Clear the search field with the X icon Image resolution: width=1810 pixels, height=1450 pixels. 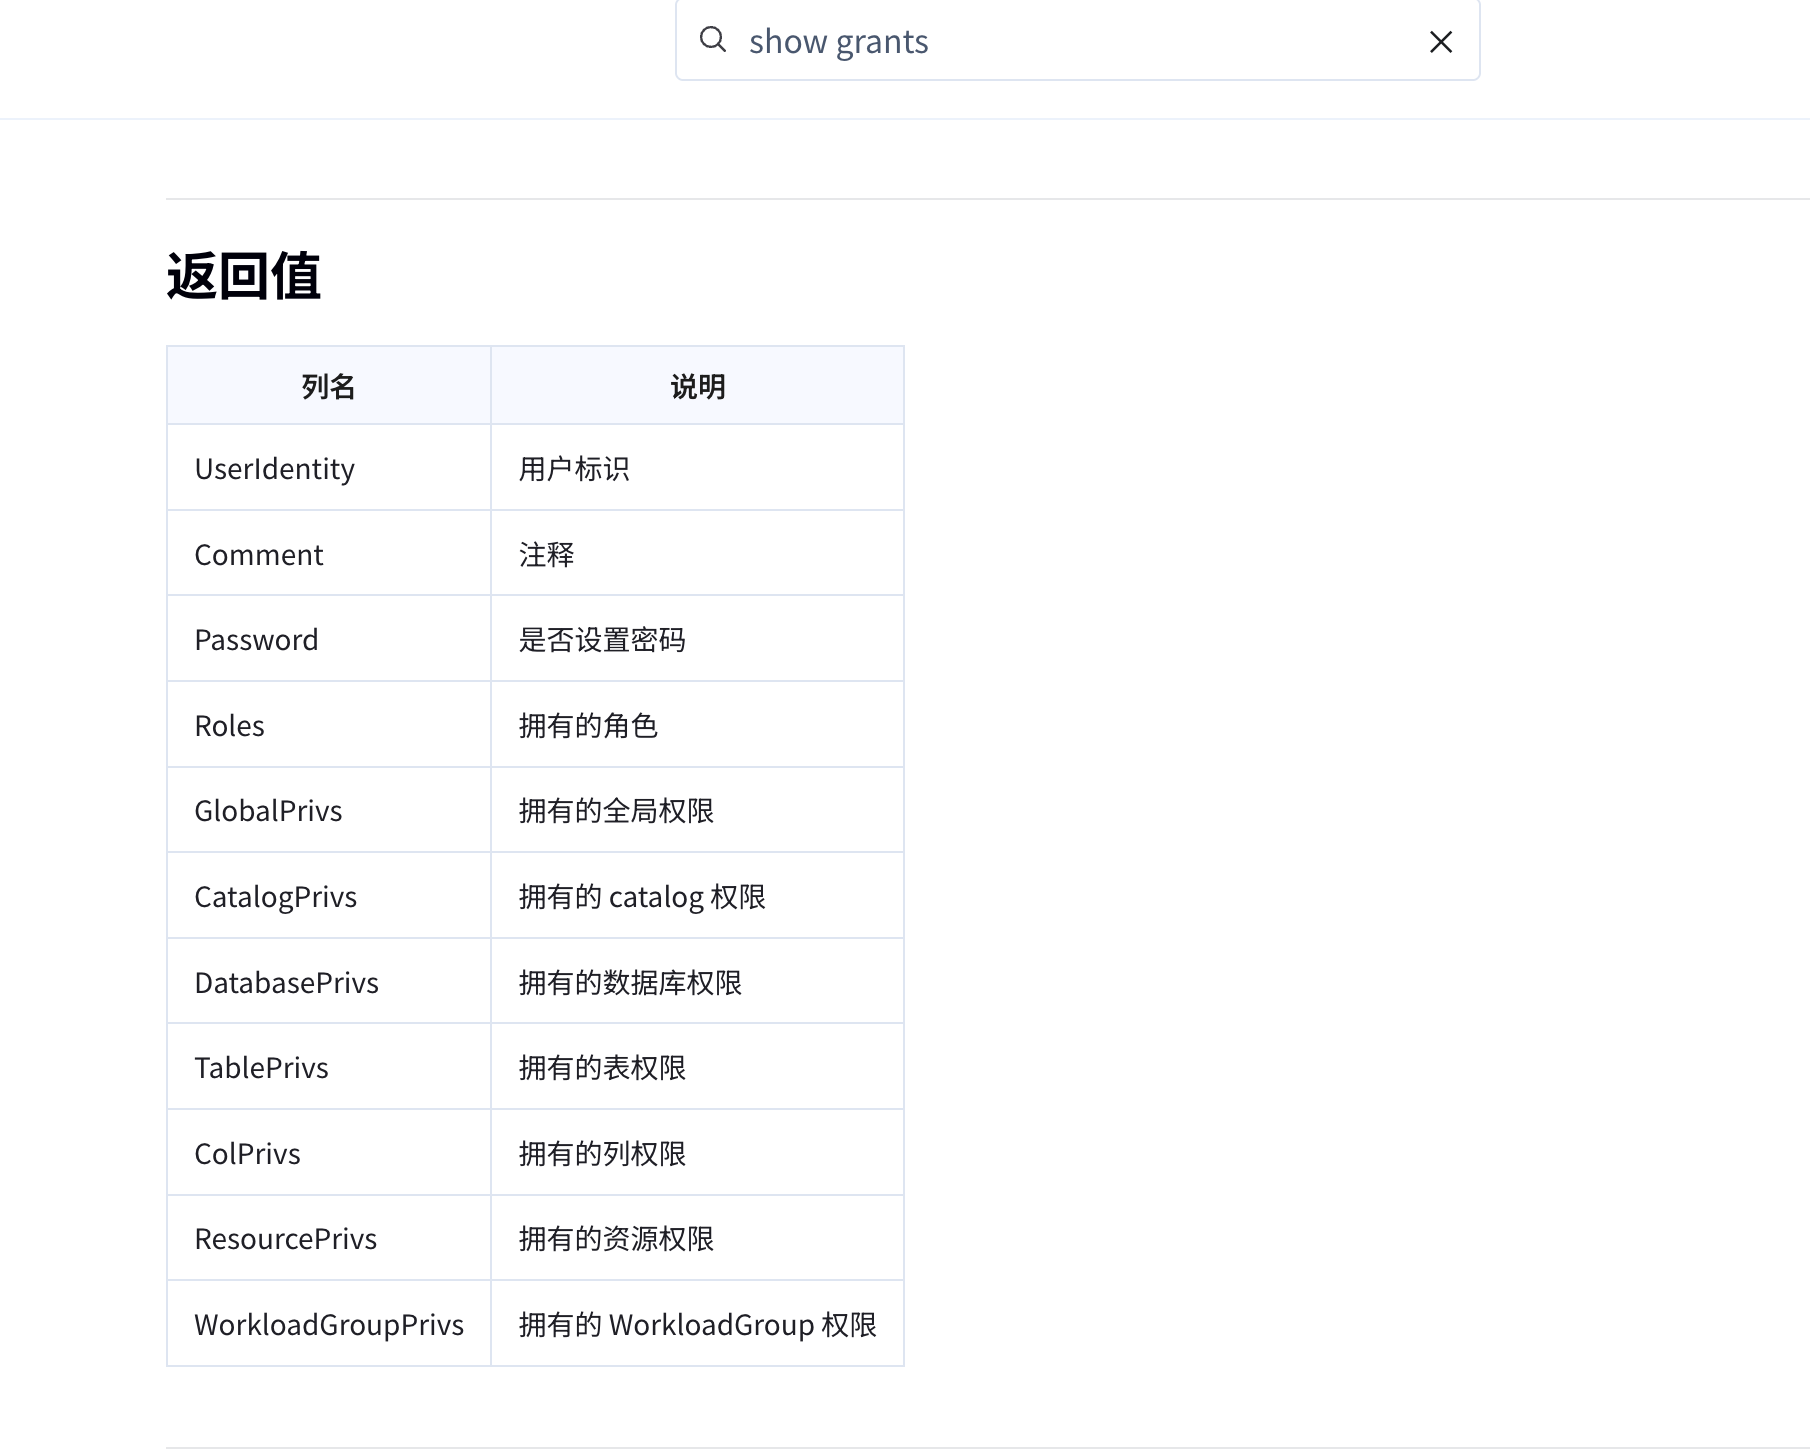click(x=1440, y=42)
